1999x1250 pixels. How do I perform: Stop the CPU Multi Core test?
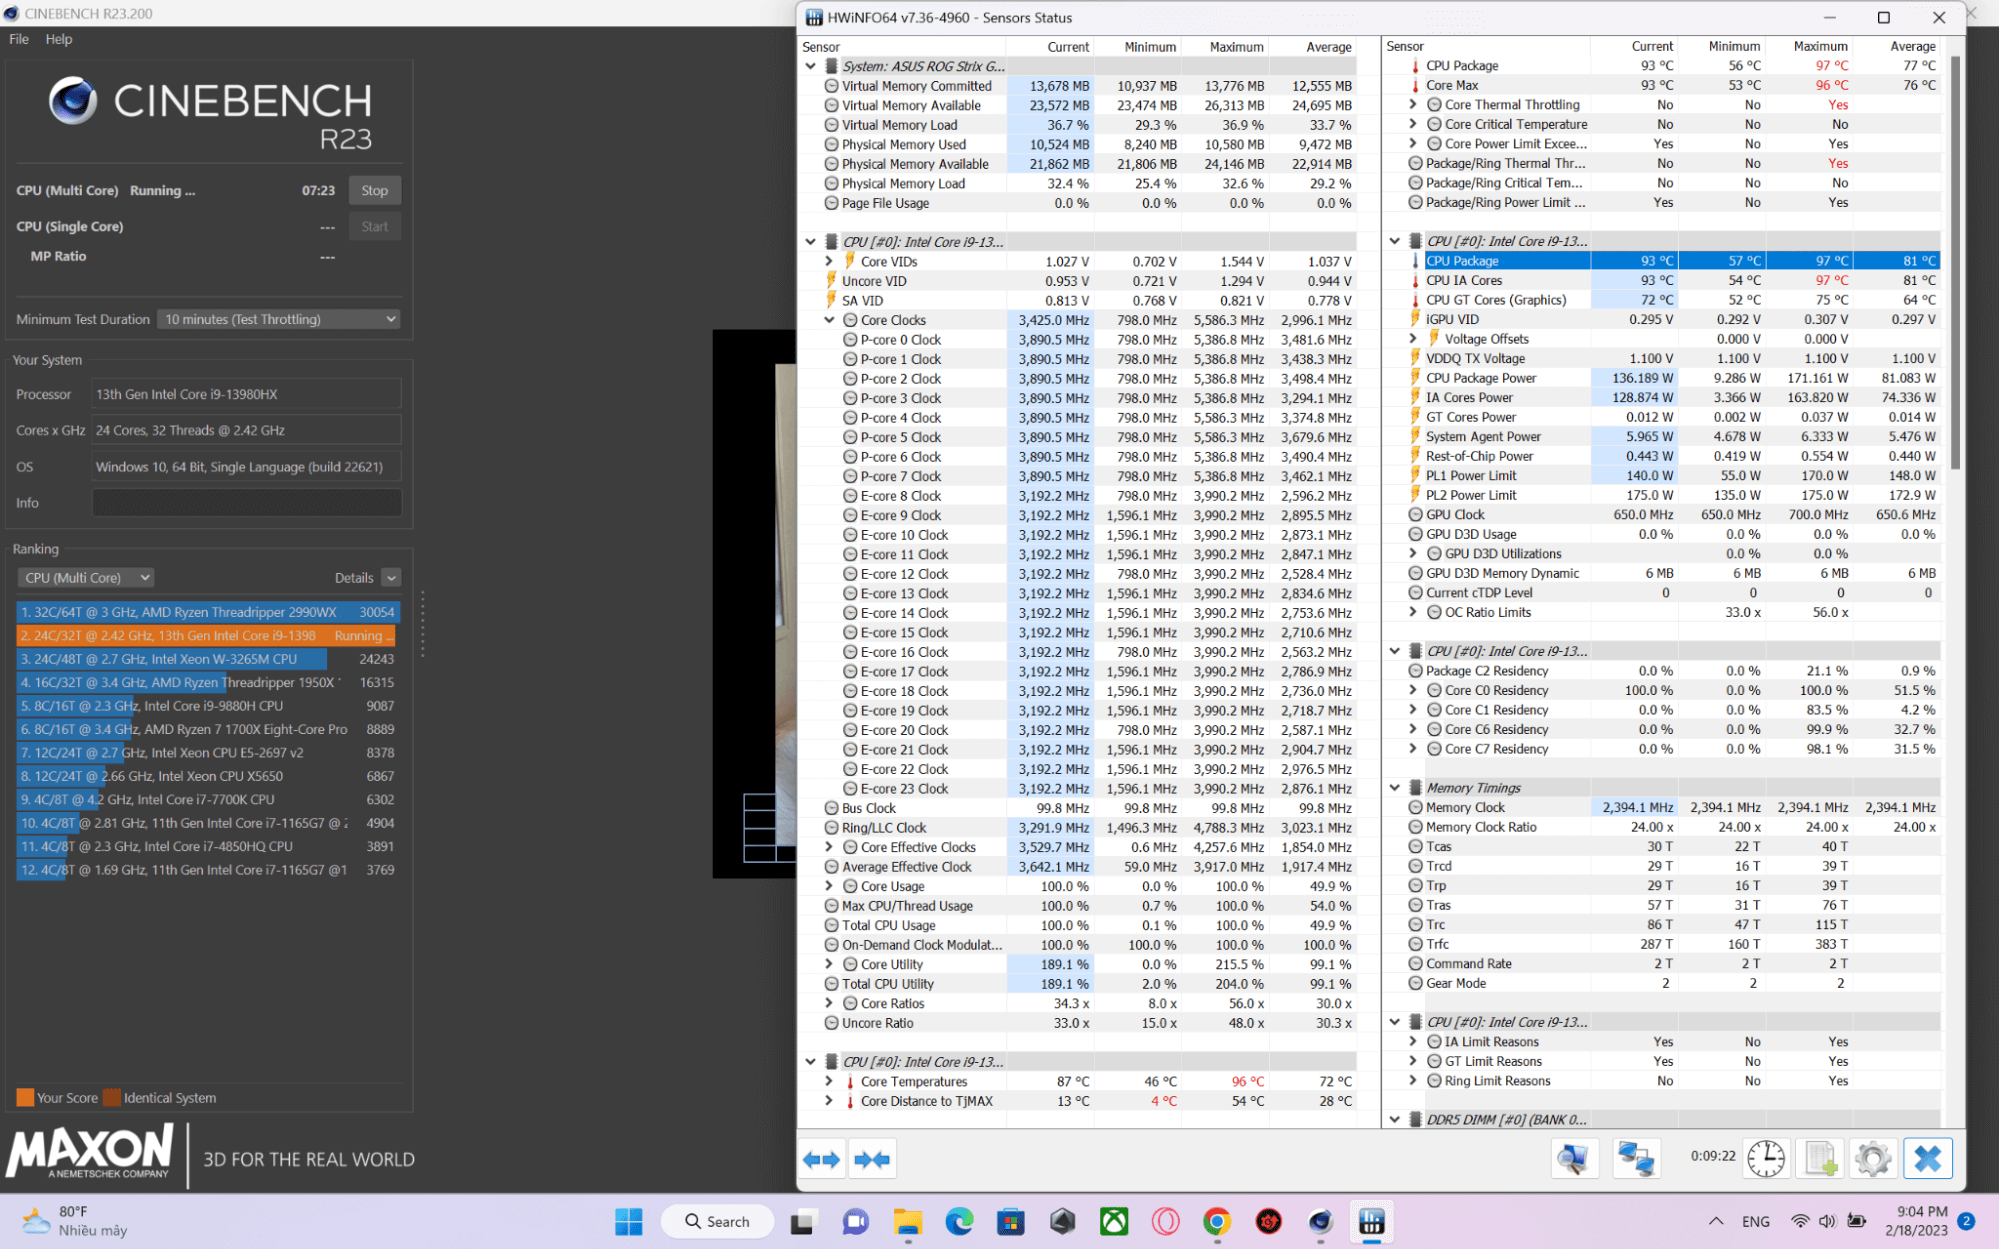[375, 191]
